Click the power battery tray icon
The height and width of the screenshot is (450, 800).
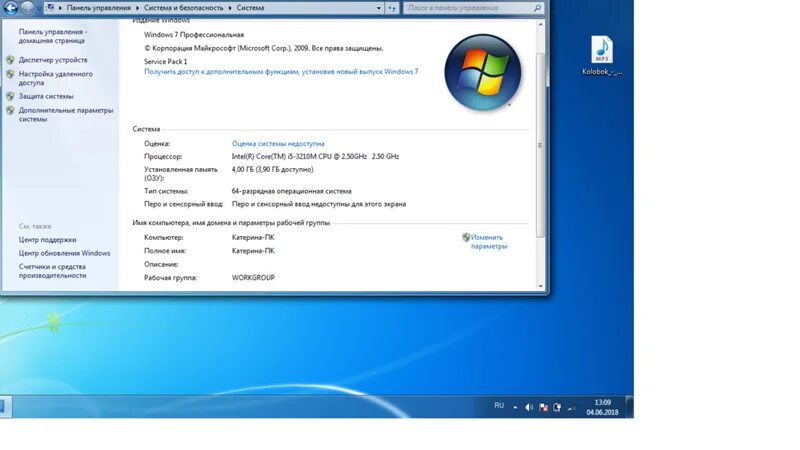[x=557, y=407]
